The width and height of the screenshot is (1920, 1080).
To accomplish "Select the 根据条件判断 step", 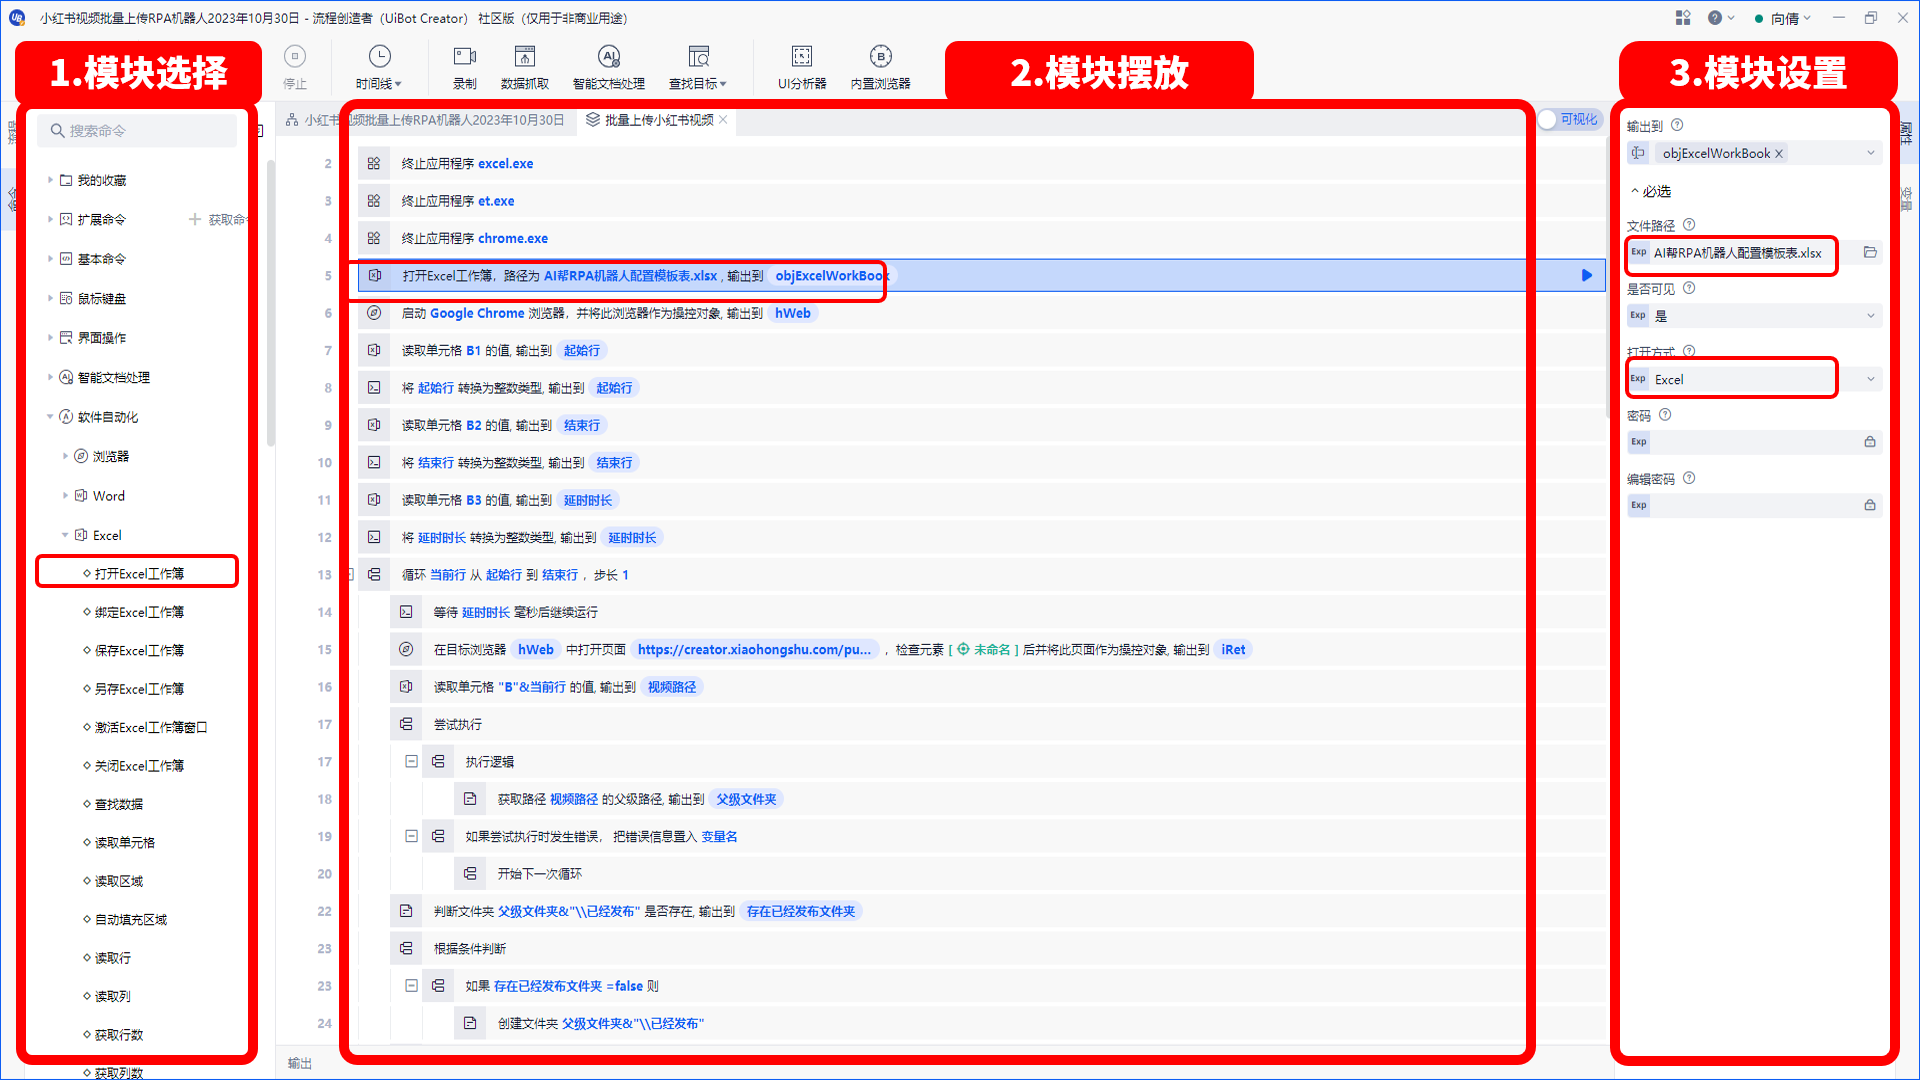I will (x=998, y=948).
